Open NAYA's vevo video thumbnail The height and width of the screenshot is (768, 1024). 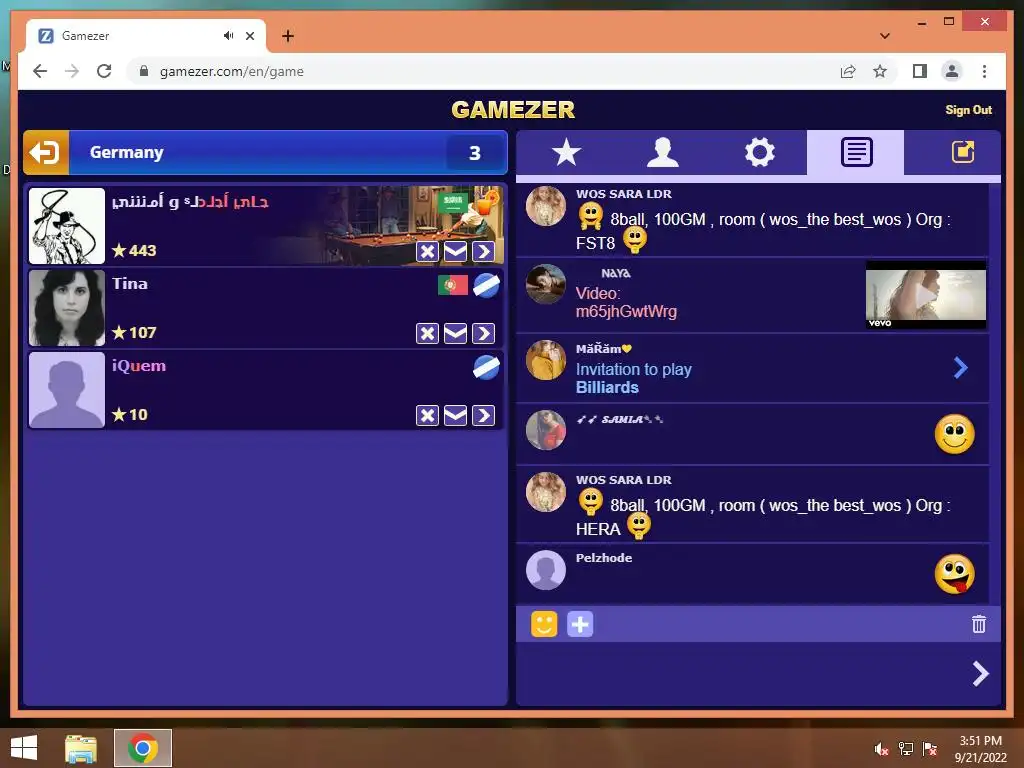pos(925,295)
